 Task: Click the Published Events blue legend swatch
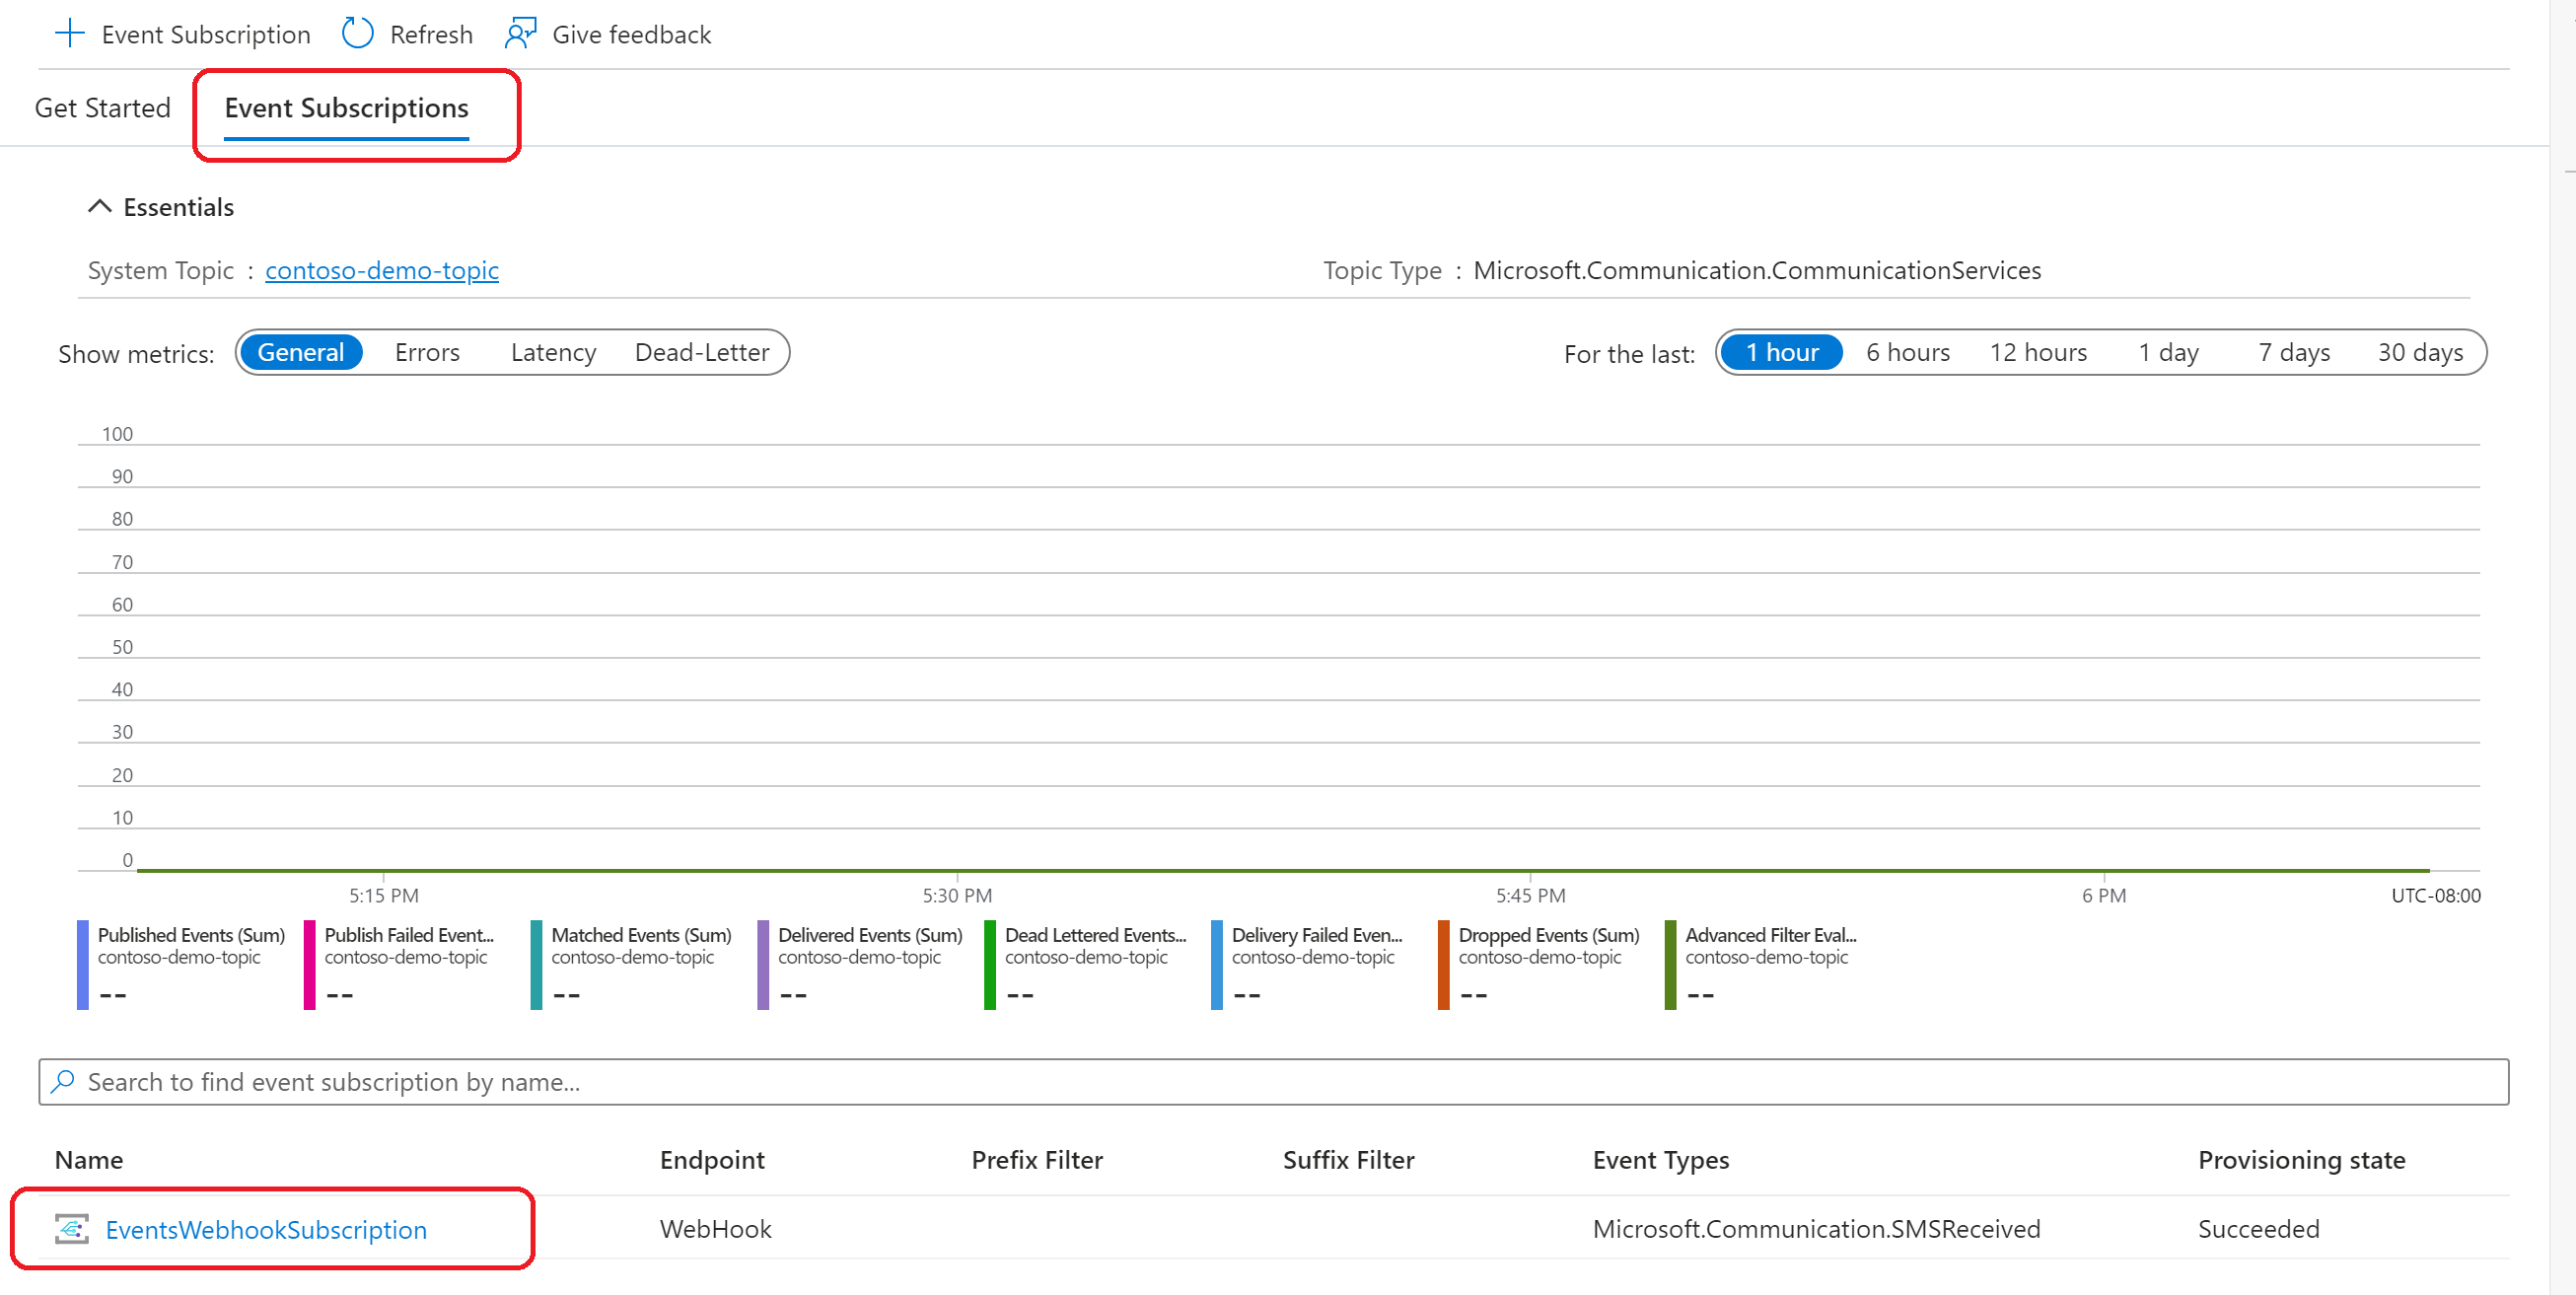pyautogui.click(x=83, y=965)
